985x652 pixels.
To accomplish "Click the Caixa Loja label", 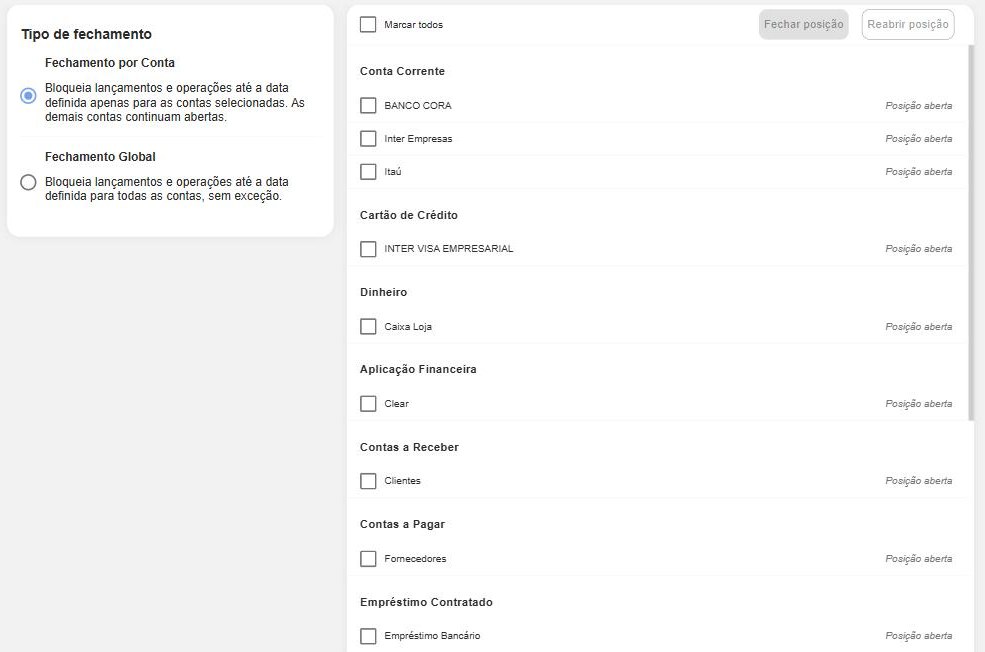I will [408, 327].
